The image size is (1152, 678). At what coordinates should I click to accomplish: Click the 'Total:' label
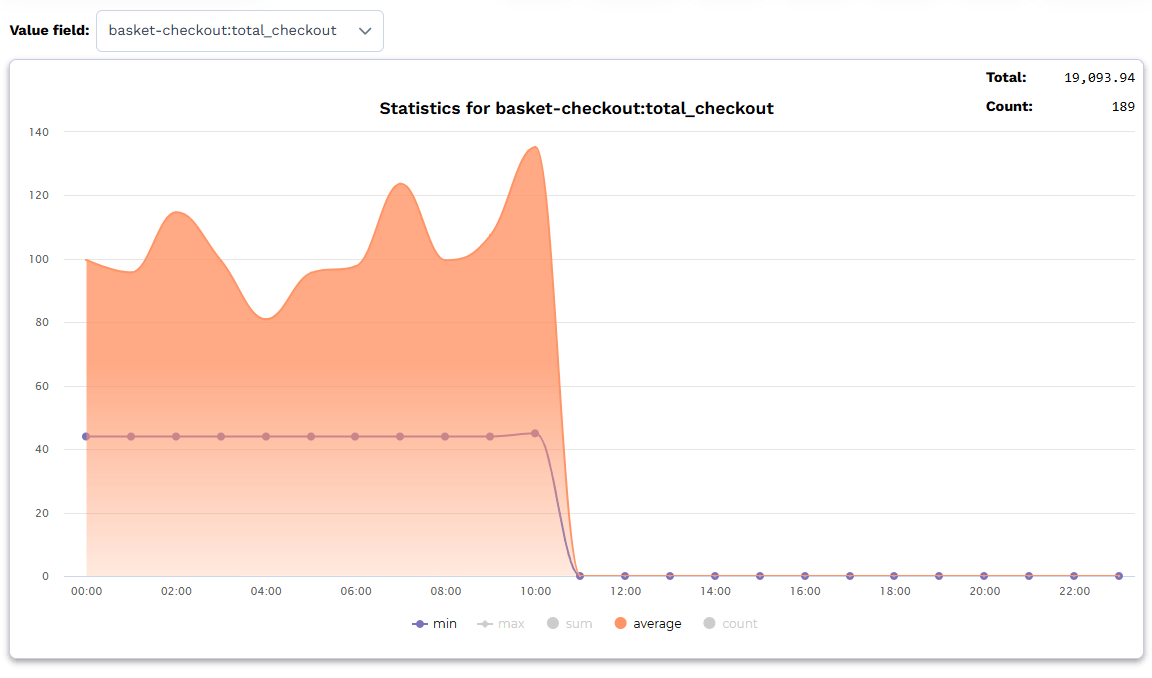(x=1006, y=77)
